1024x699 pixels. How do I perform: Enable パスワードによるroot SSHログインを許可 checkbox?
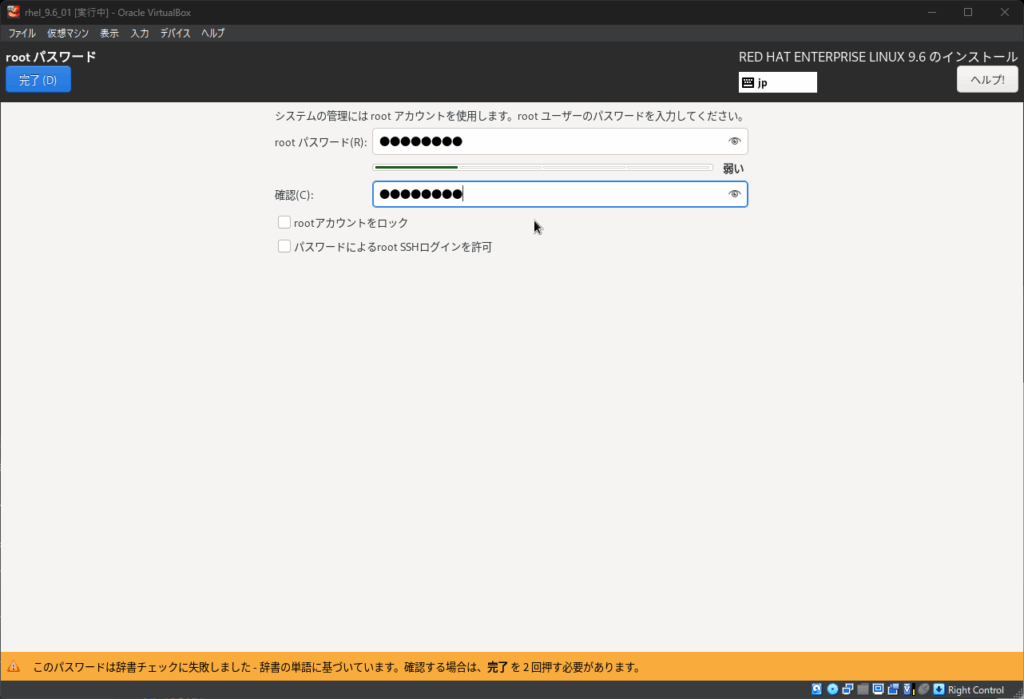tap(284, 246)
